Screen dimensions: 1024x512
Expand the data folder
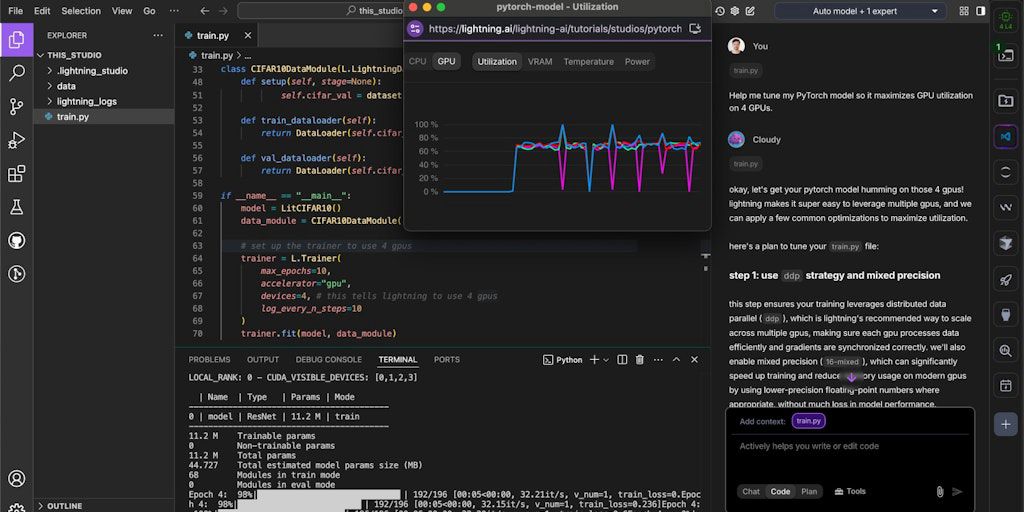pyautogui.click(x=66, y=86)
